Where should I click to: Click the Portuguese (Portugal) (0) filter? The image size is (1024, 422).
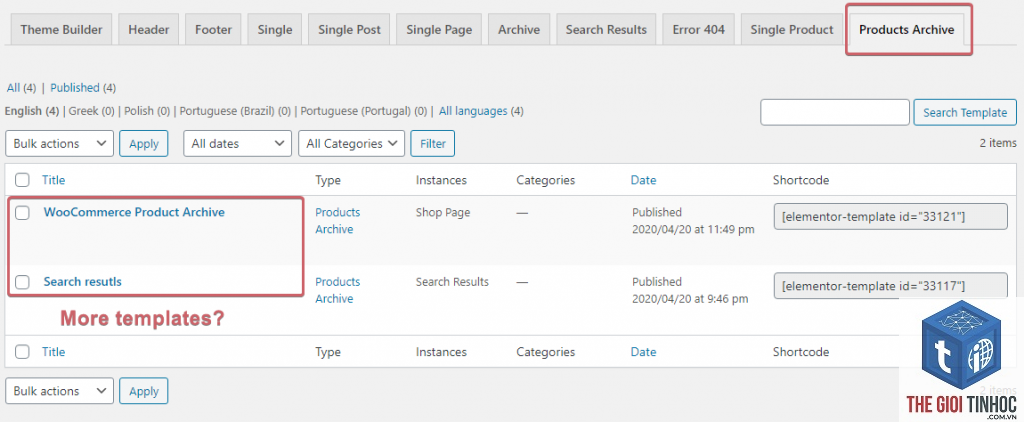coord(364,111)
